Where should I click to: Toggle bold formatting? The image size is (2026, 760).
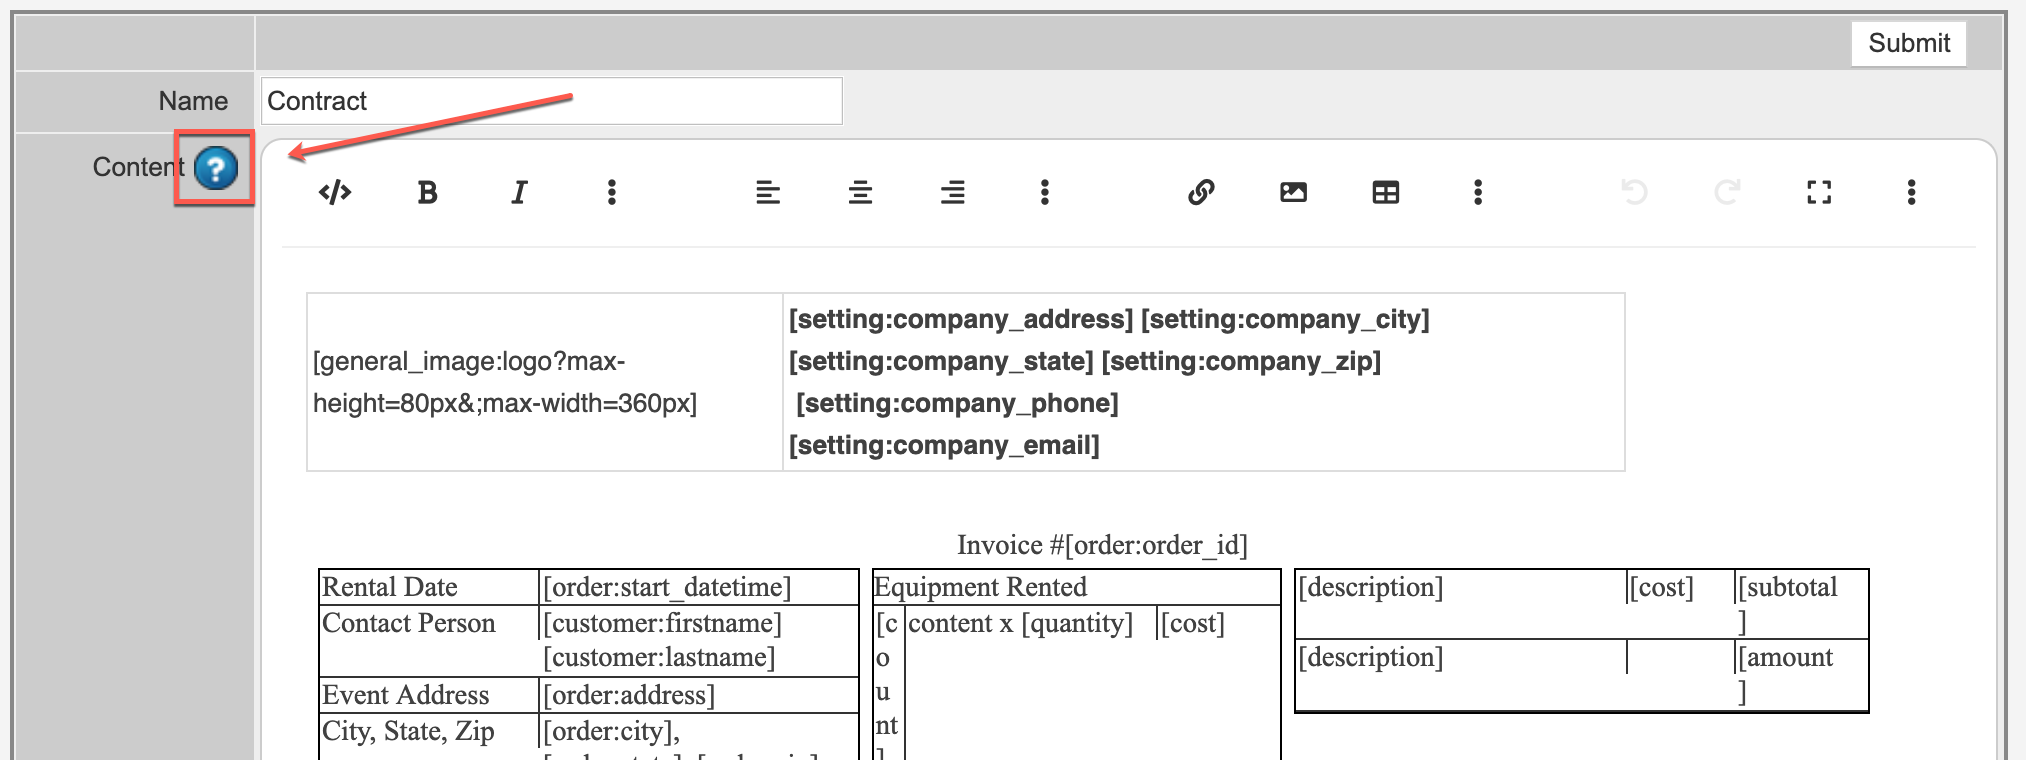pyautogui.click(x=427, y=192)
